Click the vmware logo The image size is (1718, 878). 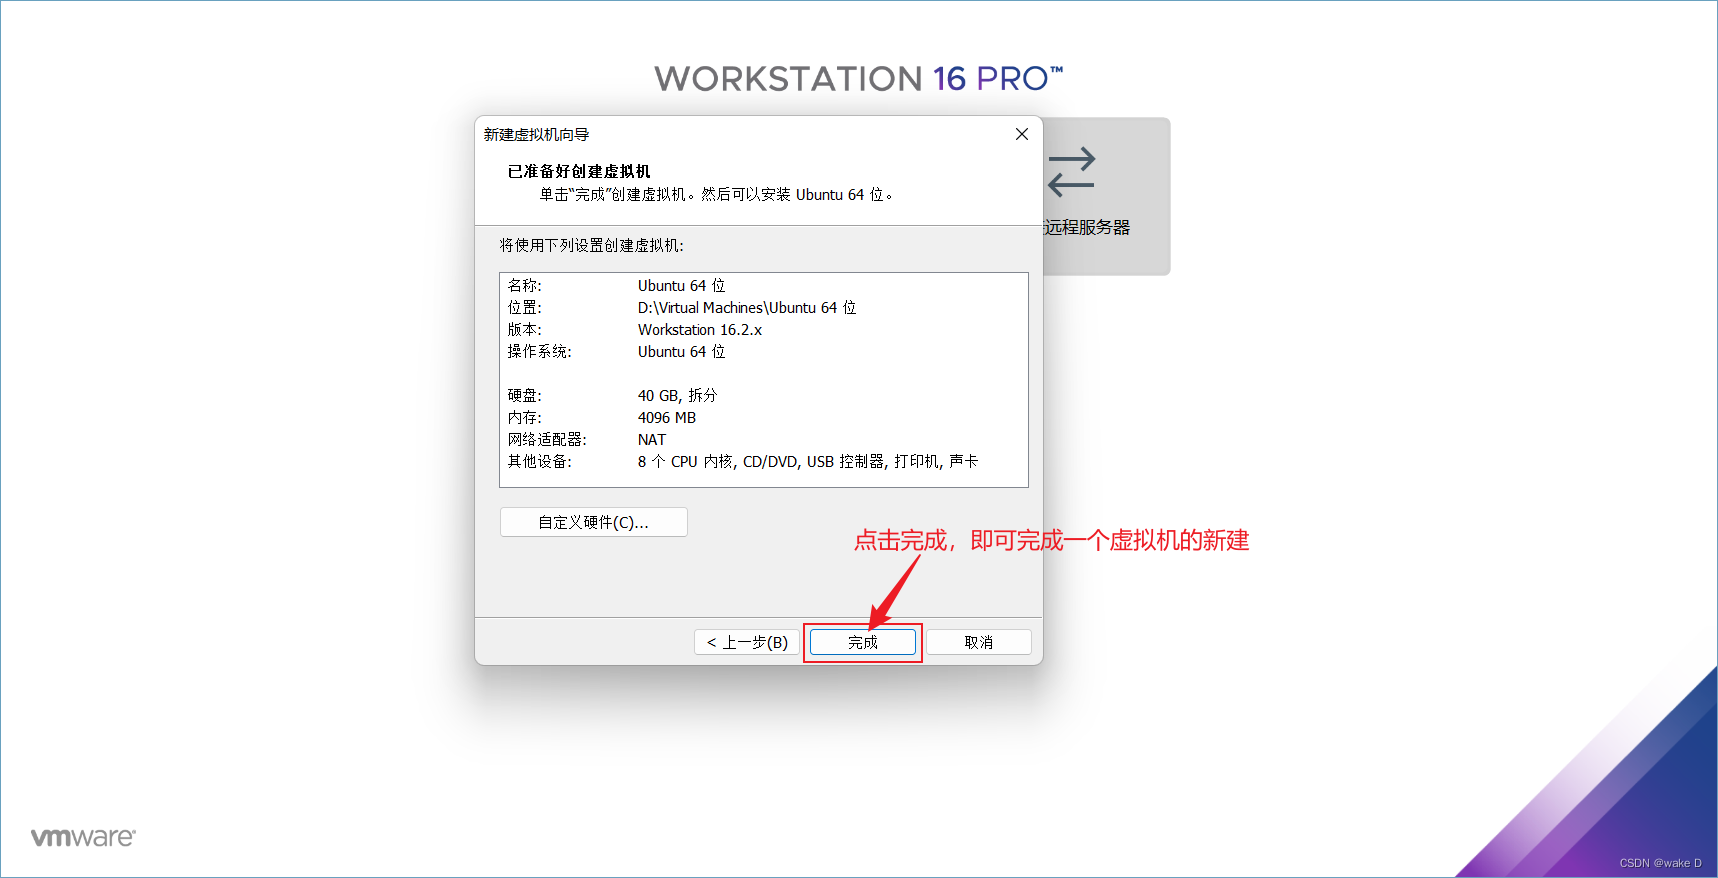[x=83, y=837]
